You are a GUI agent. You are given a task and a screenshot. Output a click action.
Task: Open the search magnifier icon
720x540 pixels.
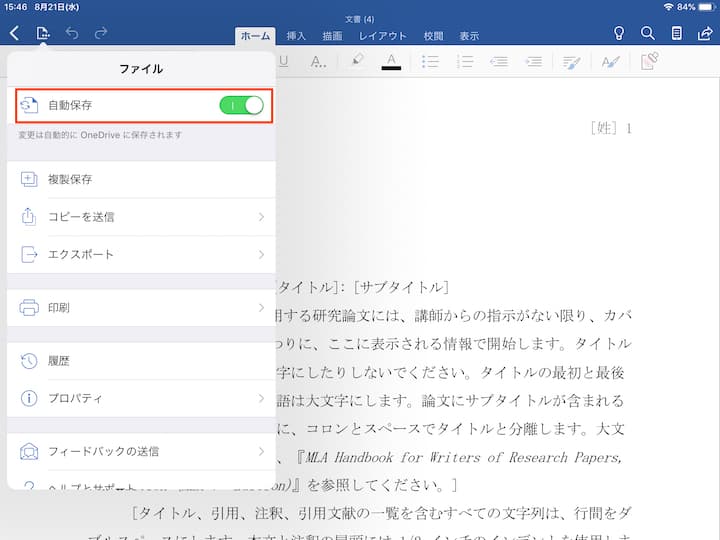coord(647,33)
